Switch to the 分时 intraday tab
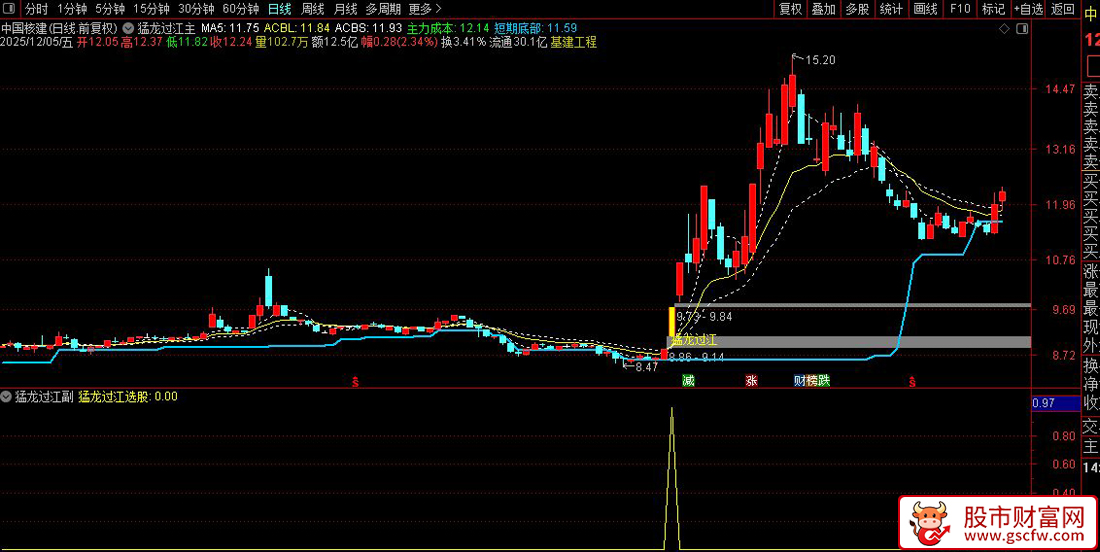The image size is (1100, 552). click(x=36, y=9)
